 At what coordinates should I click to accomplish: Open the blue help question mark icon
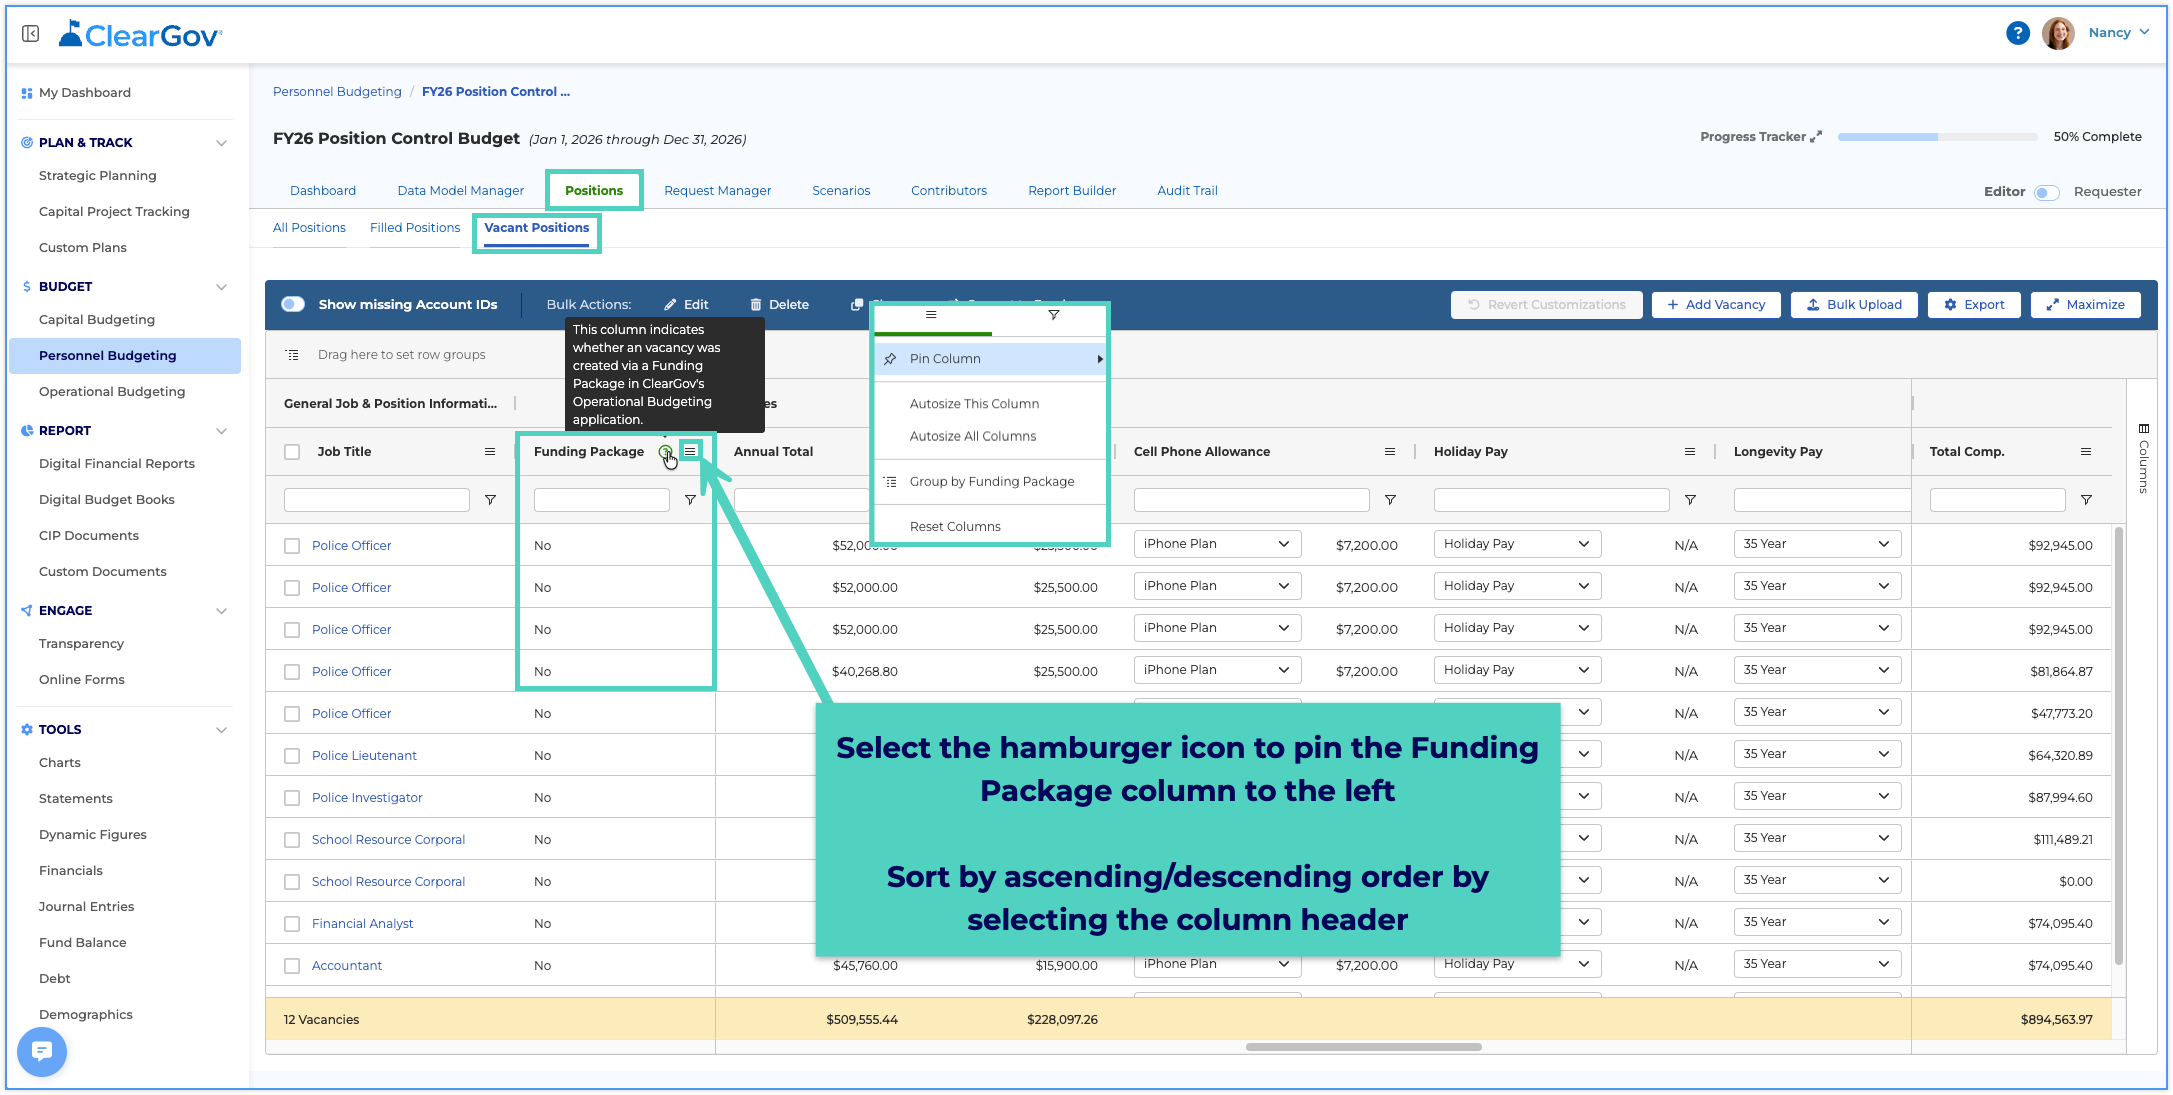[2017, 33]
